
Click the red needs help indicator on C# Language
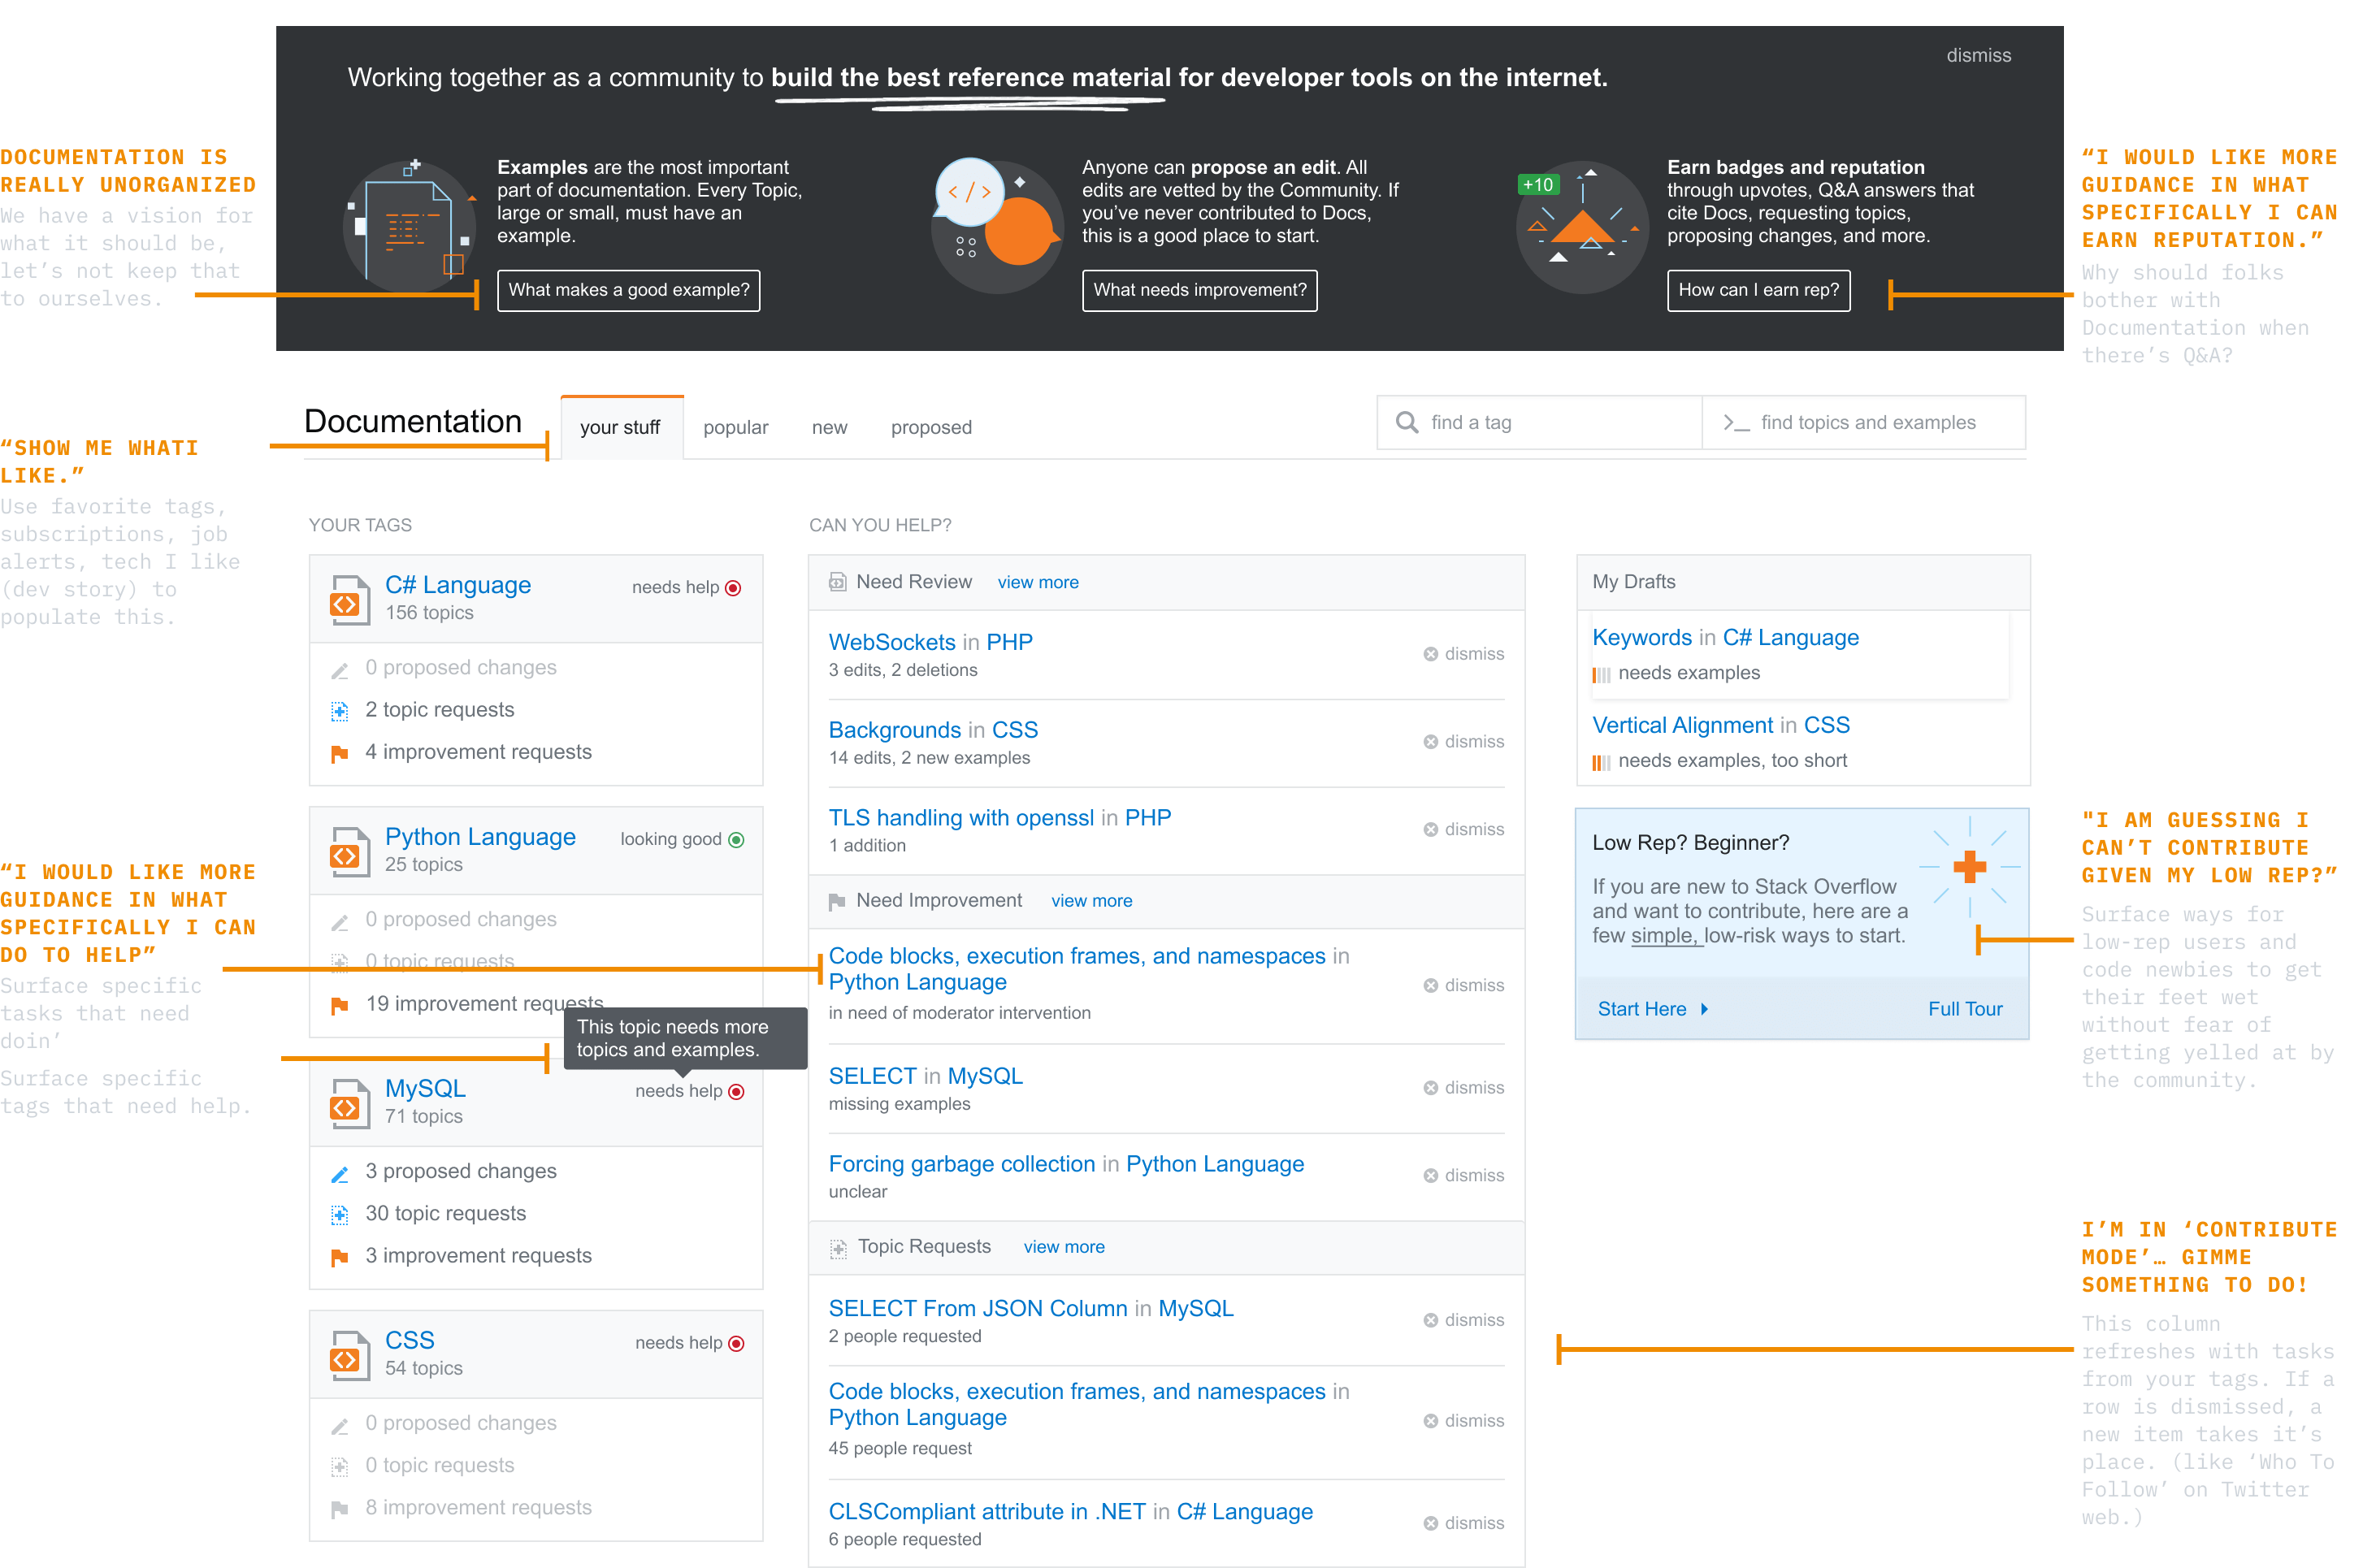coord(733,588)
